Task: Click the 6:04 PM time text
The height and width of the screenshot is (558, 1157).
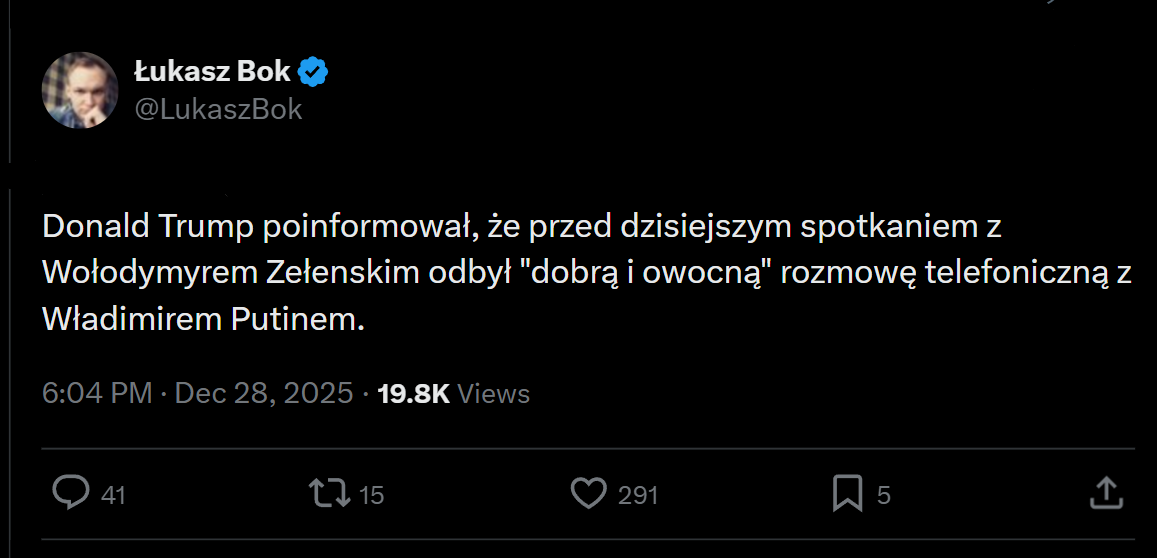Action: 97,393
